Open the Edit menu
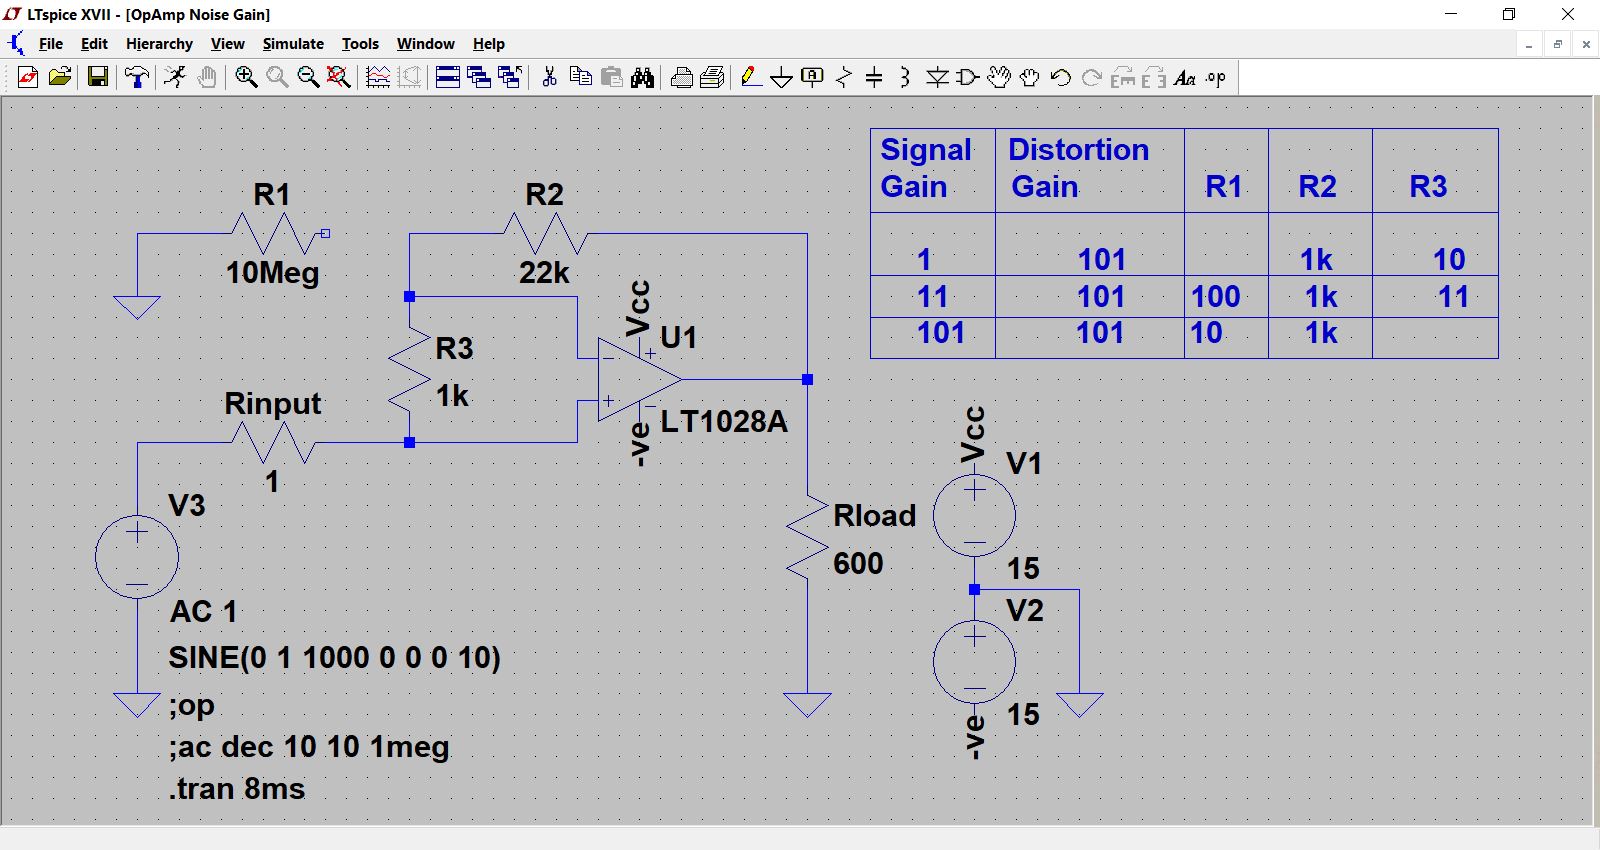The image size is (1600, 850). pyautogui.click(x=94, y=44)
